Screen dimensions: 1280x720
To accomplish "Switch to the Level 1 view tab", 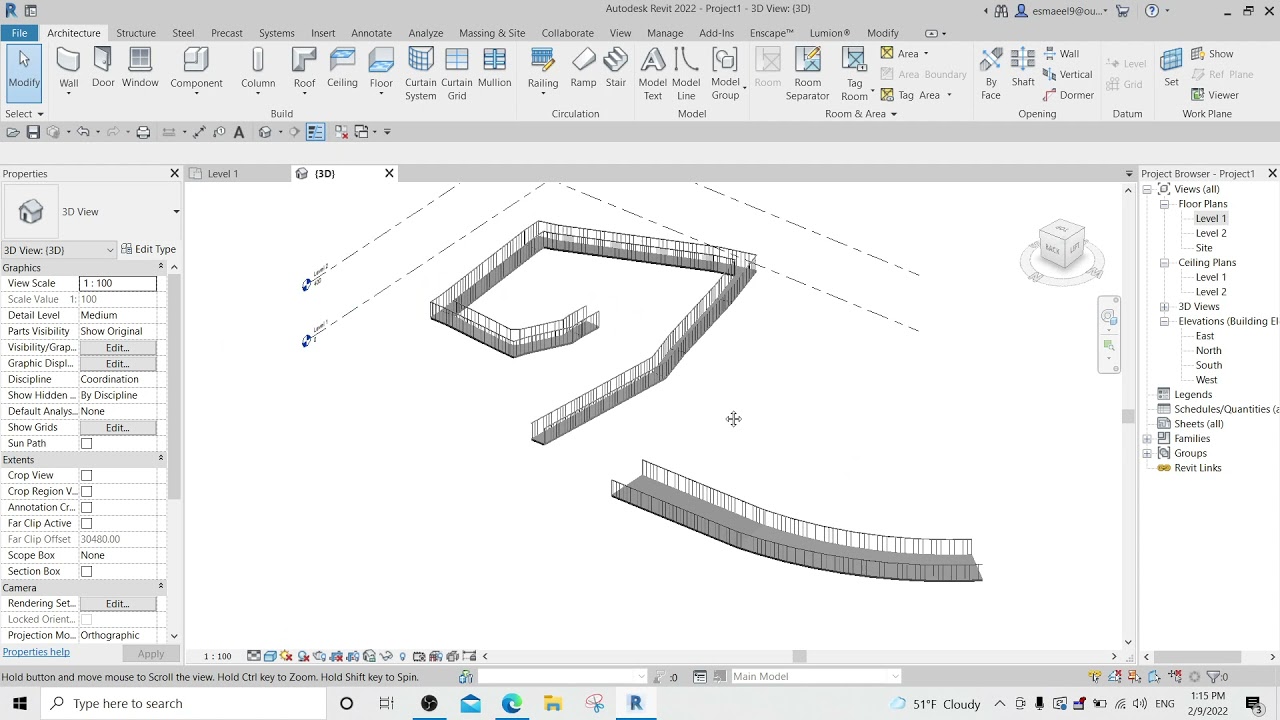I will [222, 174].
